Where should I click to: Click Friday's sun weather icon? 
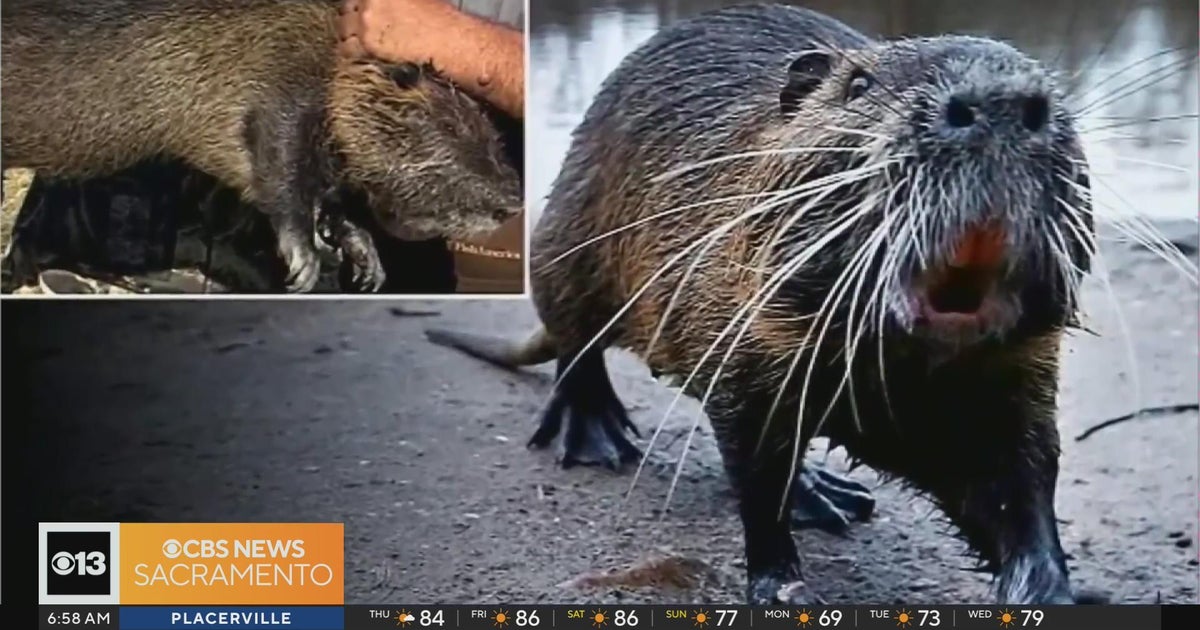(501, 618)
